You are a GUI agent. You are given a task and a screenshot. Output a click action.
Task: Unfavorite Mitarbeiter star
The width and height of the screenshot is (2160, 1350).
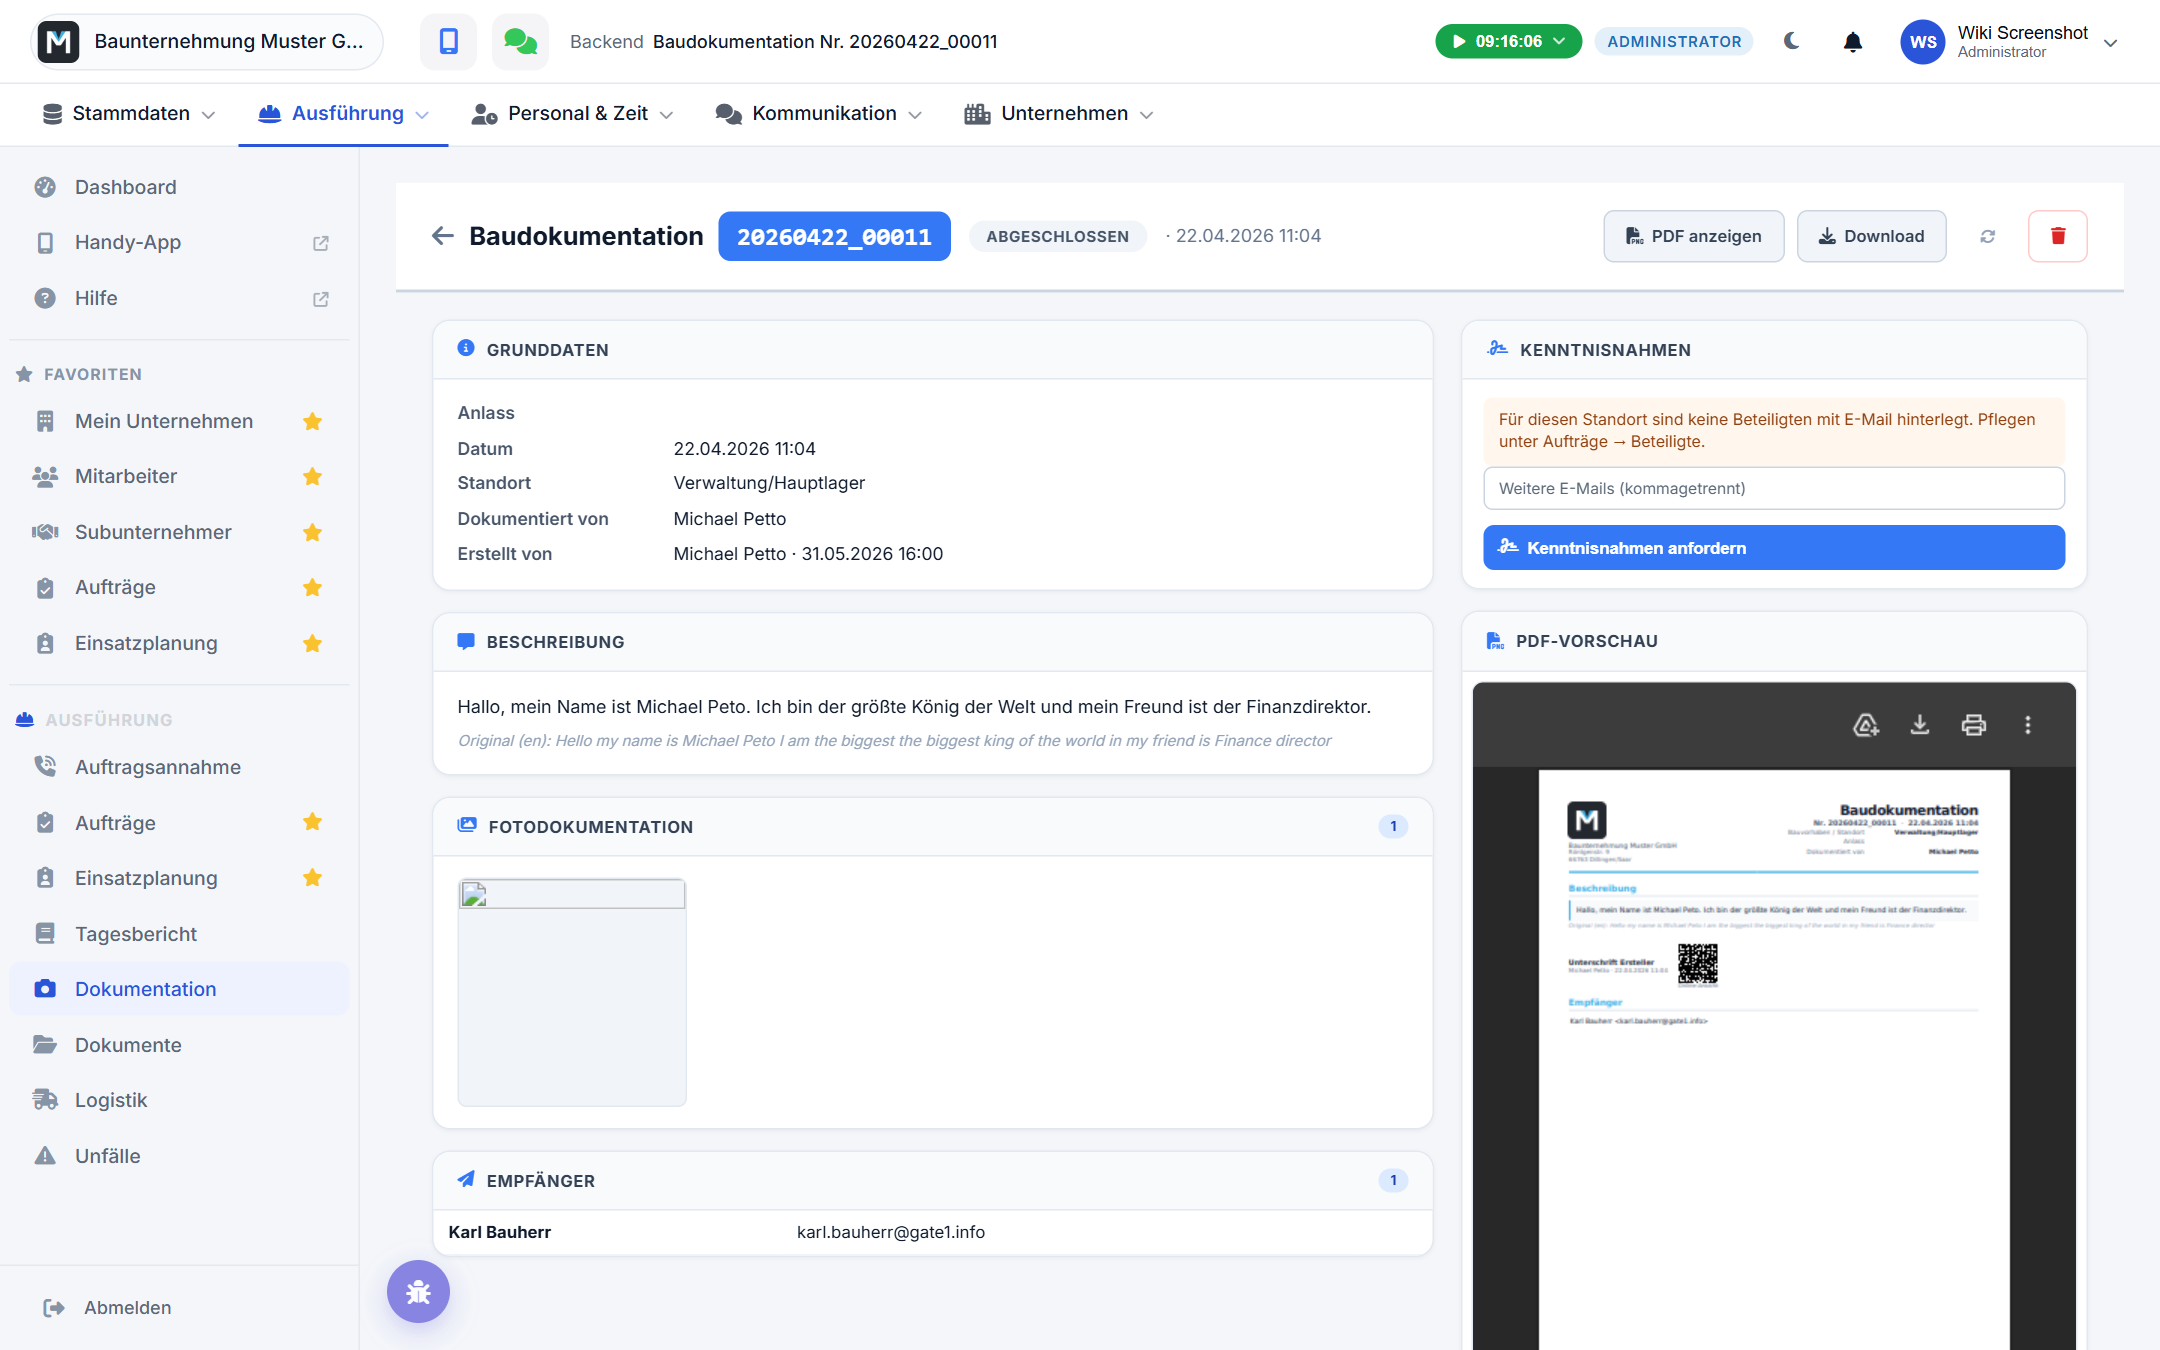312,477
